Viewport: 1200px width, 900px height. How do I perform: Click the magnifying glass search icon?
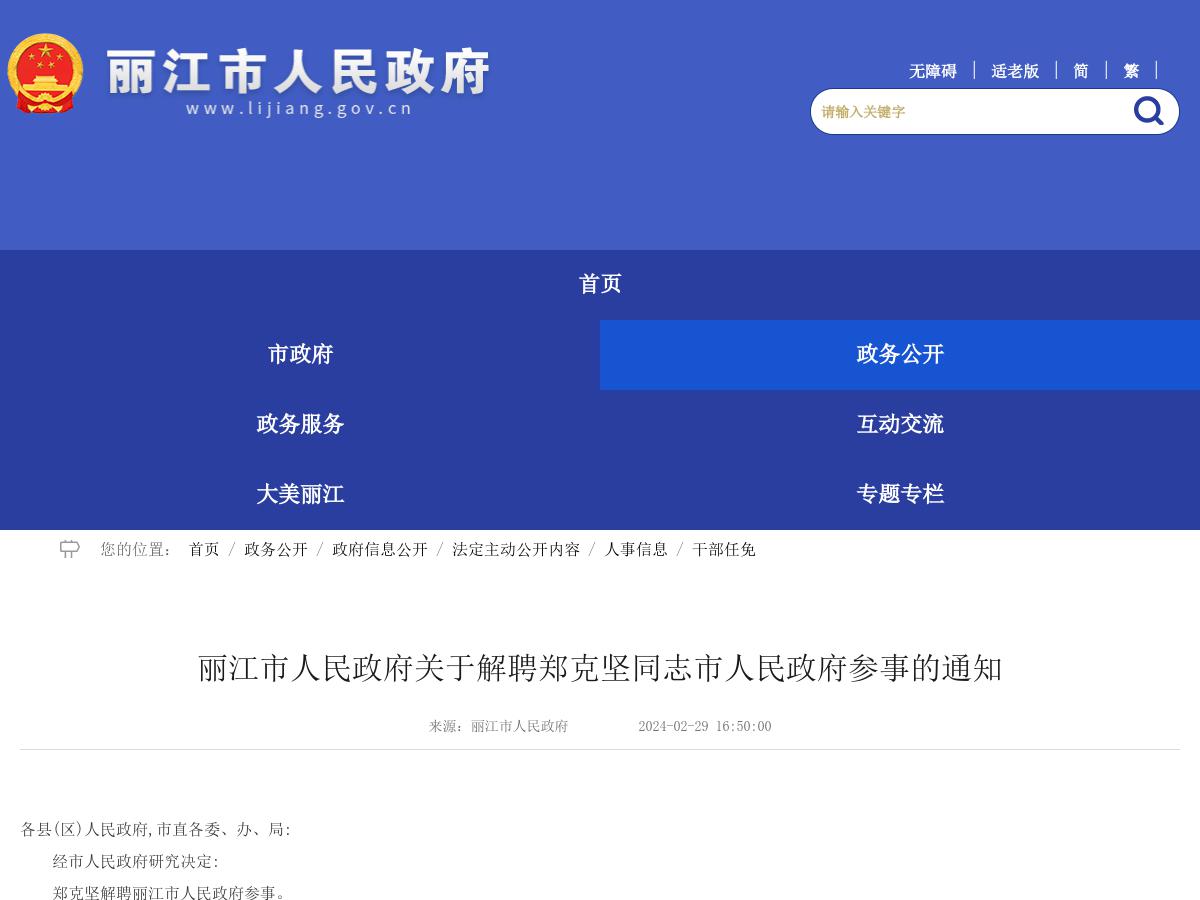(x=1147, y=111)
